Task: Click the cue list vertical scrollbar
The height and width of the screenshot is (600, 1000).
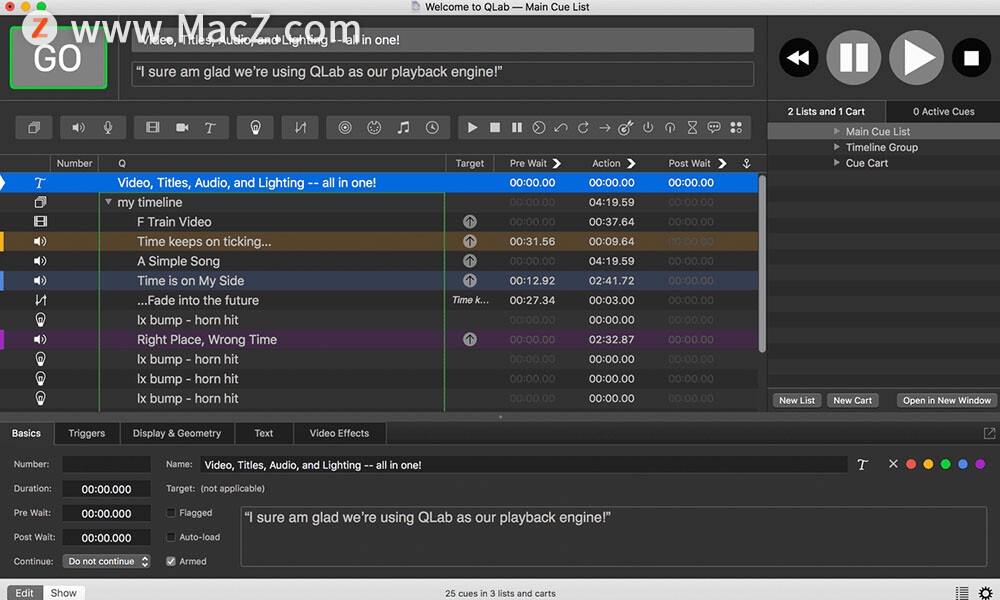Action: pyautogui.click(x=761, y=263)
